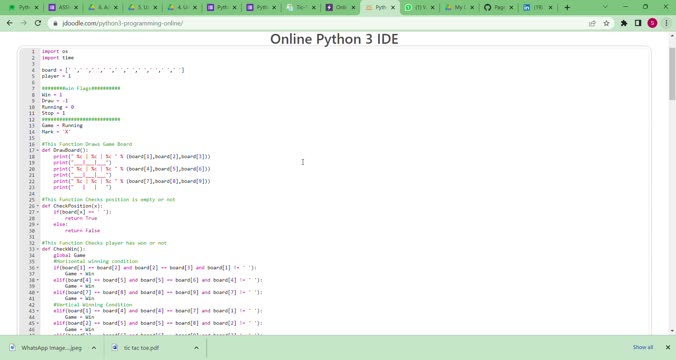This screenshot has width=676, height=360.
Task: Share this page via the share icon
Action: tap(592, 23)
